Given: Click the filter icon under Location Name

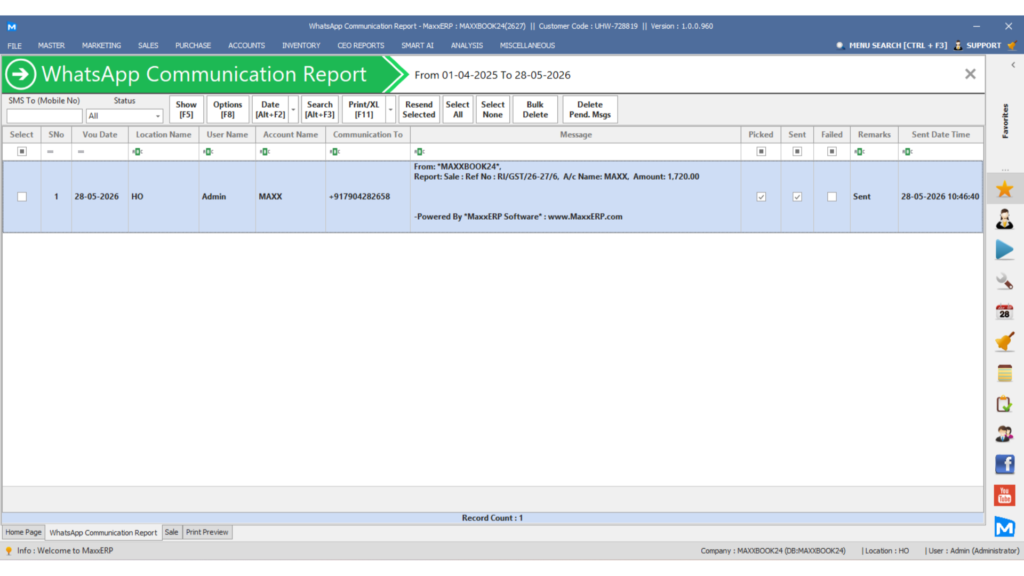Looking at the screenshot, I should (137, 152).
